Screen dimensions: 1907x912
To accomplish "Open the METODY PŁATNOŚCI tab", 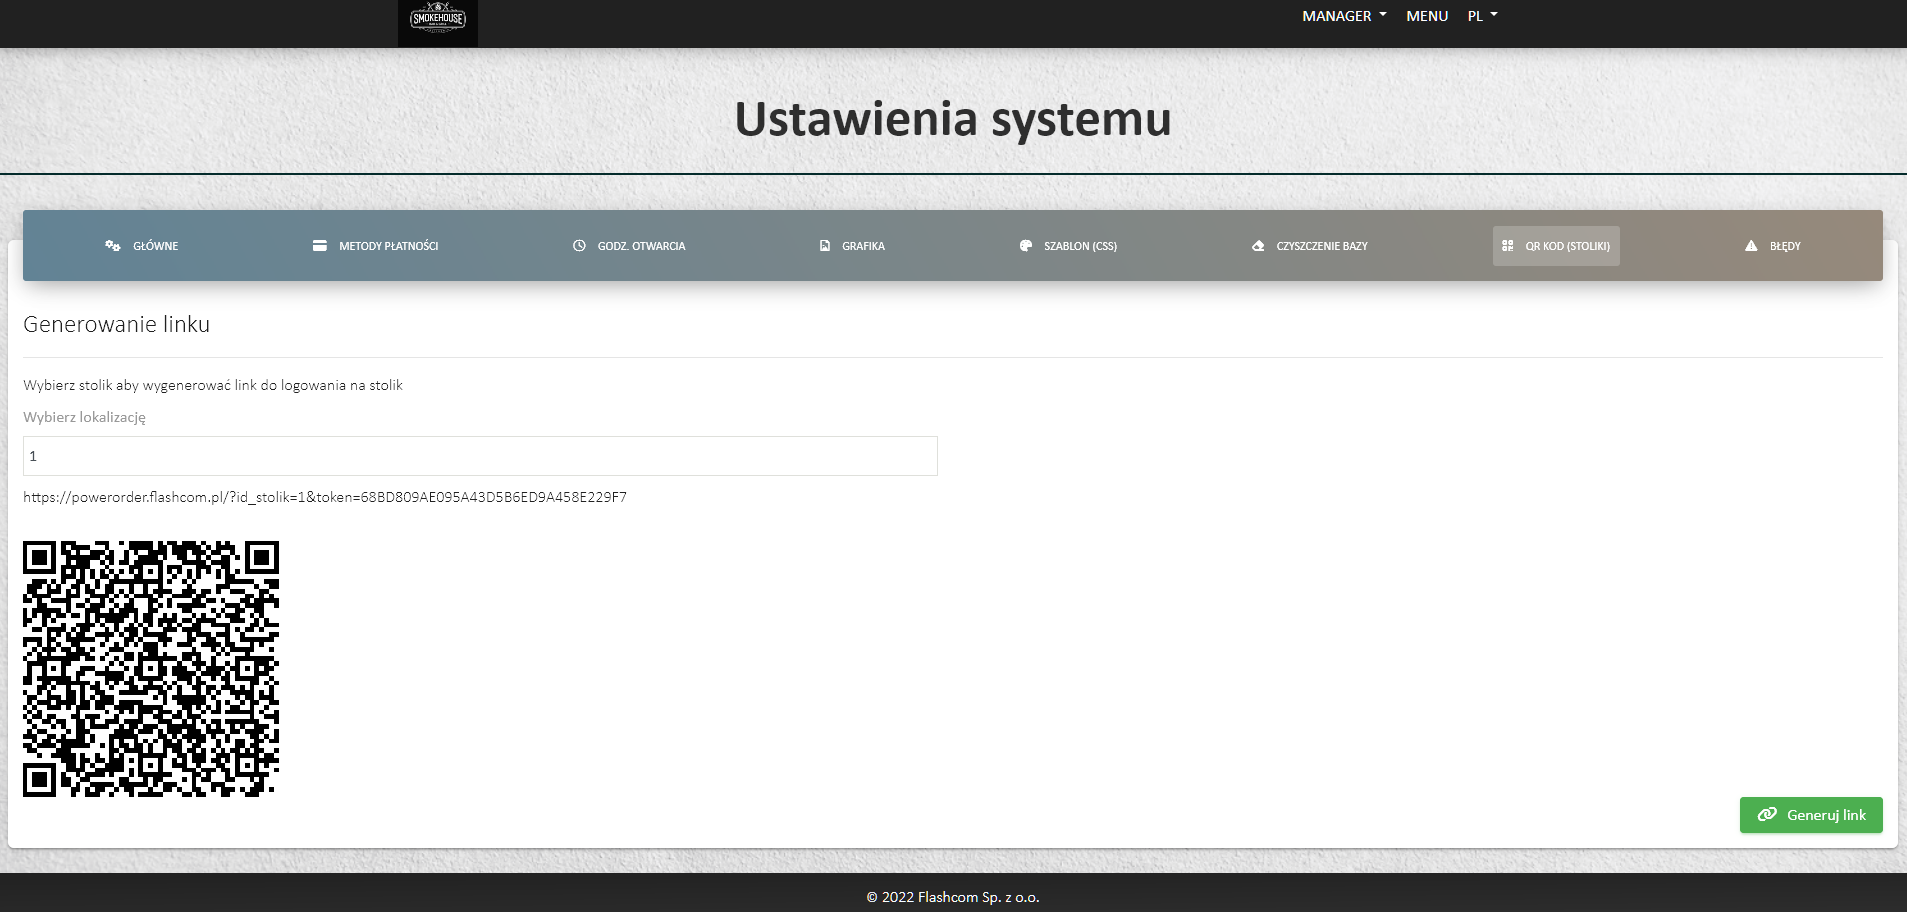I will [375, 246].
